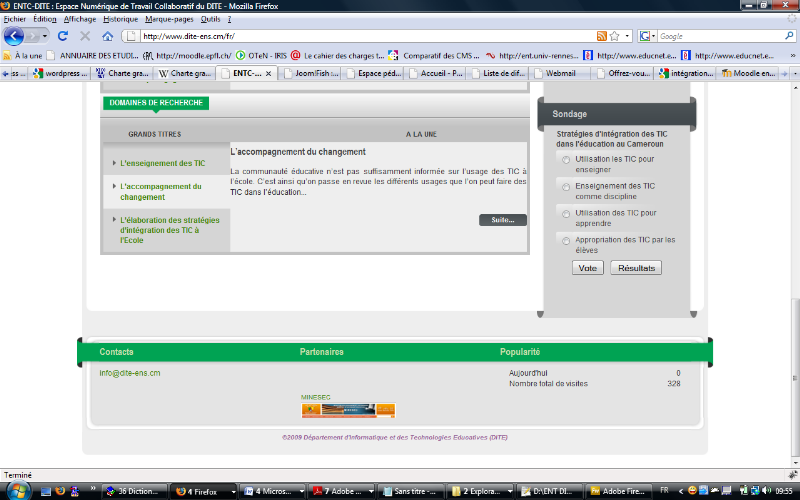The height and width of the screenshot is (500, 800).
Task: Go forward with the Forward arrow button
Action: [32, 36]
